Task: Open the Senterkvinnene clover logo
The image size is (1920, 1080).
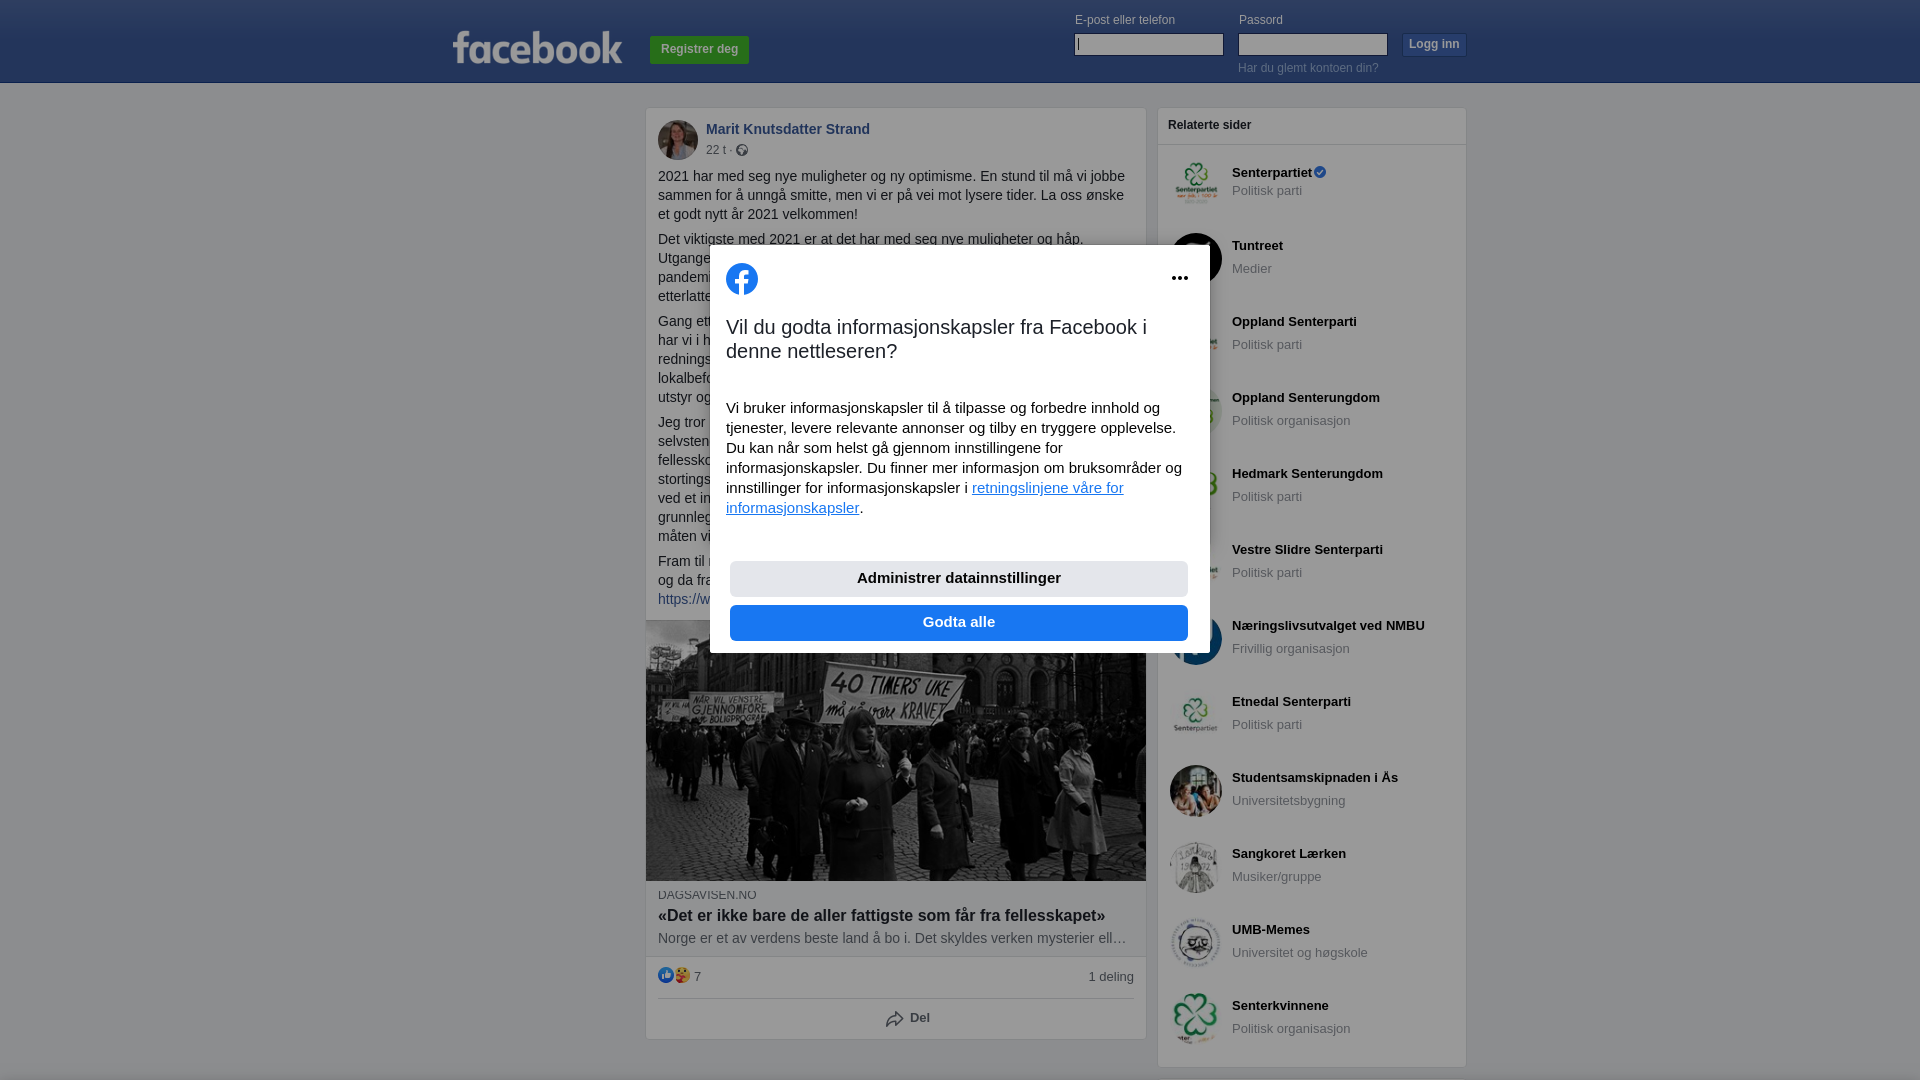Action: pos(1196,1019)
